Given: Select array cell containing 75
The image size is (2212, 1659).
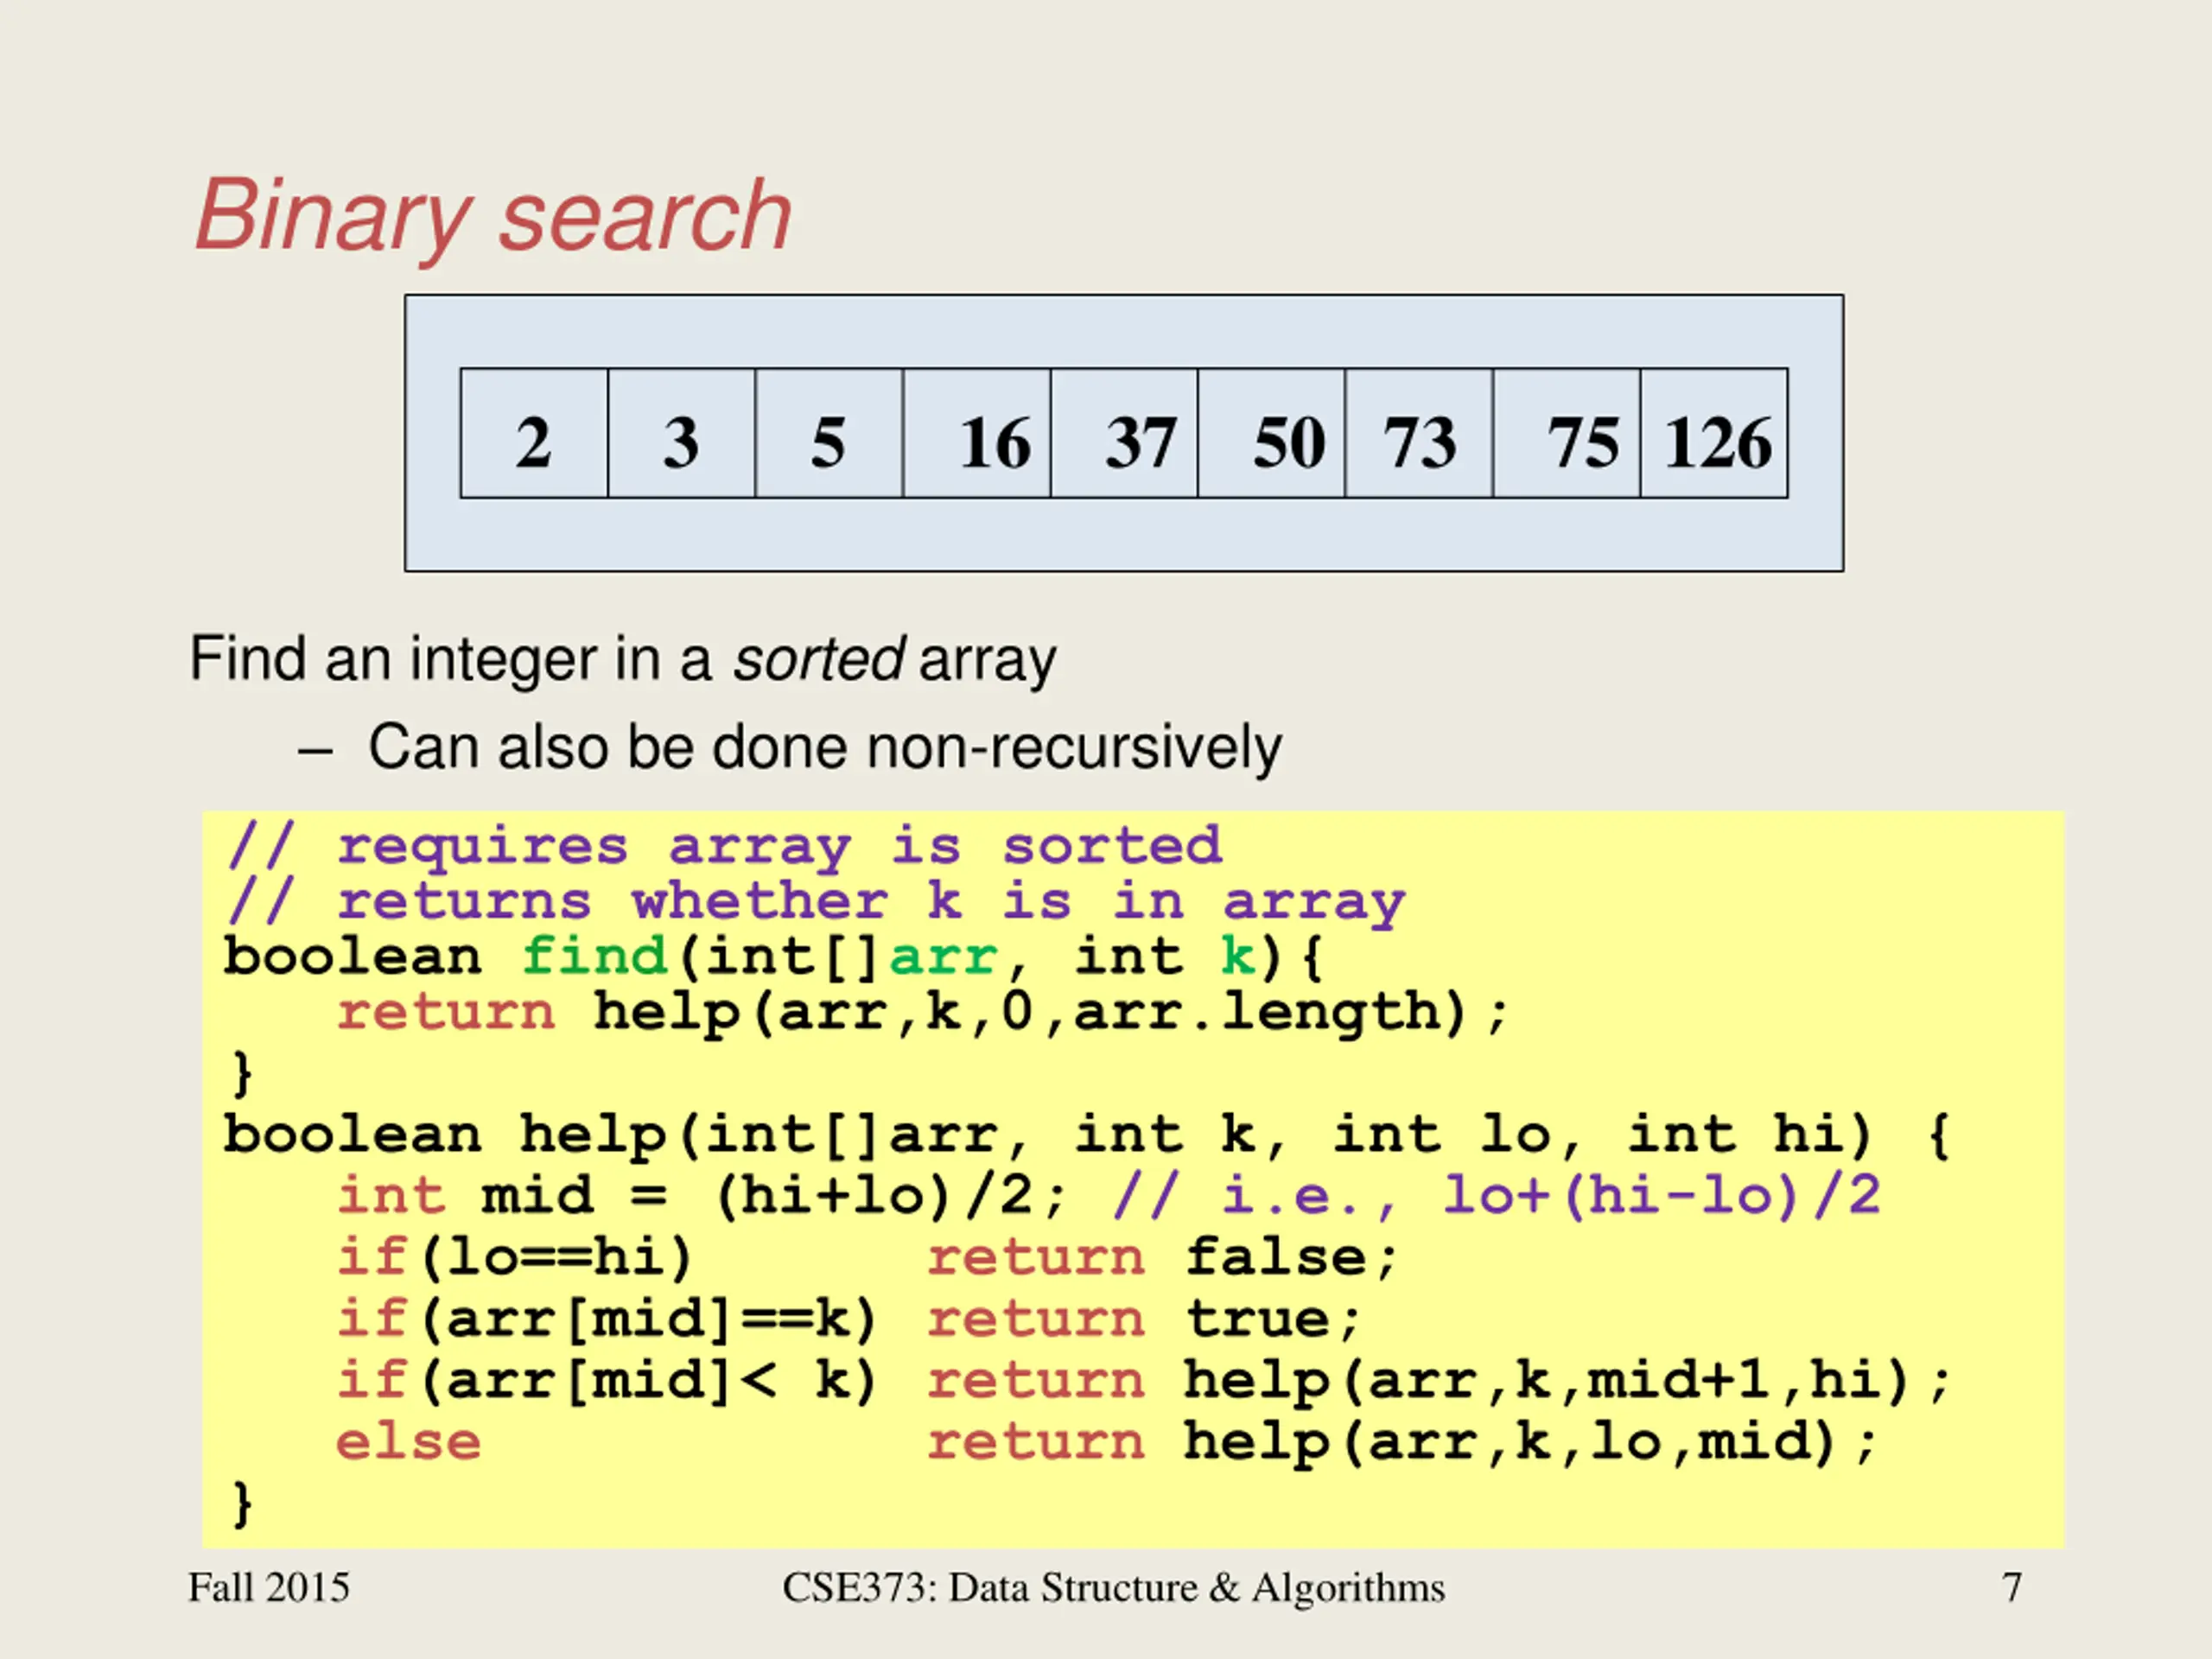Looking at the screenshot, I should click(1567, 433).
